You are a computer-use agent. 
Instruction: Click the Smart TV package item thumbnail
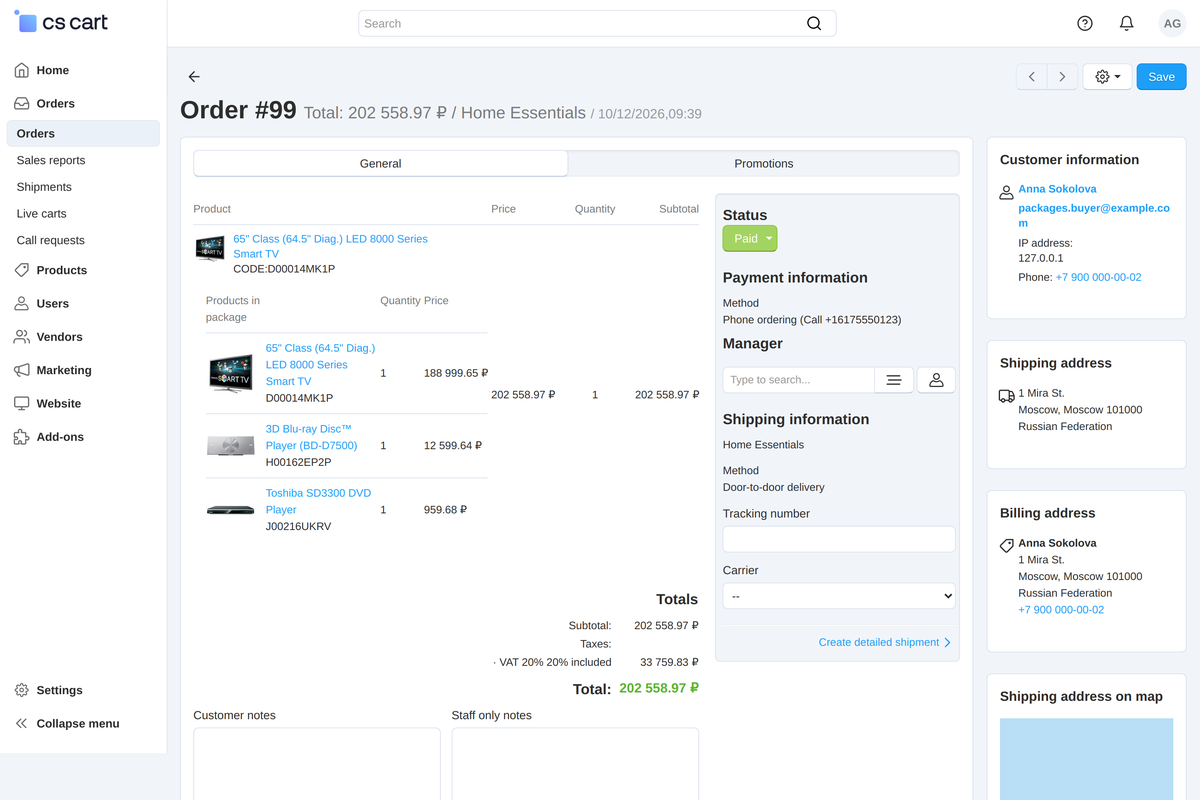point(231,373)
